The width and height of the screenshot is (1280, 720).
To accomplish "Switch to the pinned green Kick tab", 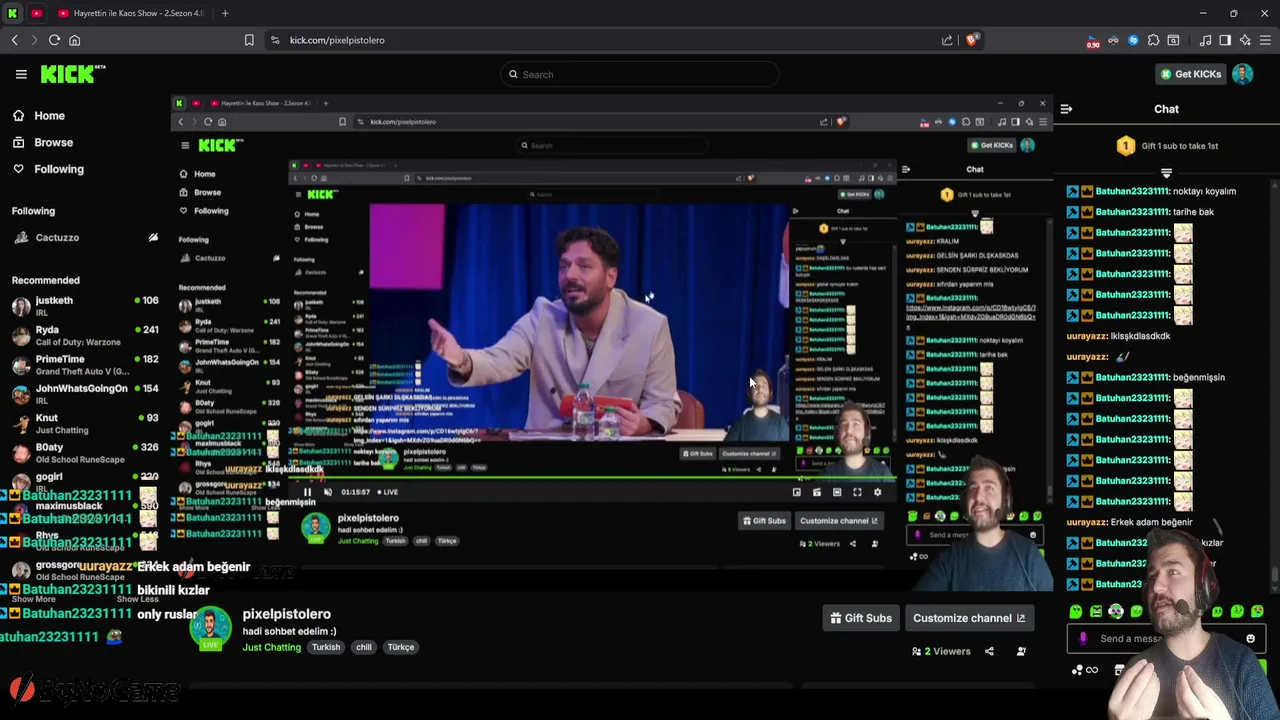I will (x=13, y=13).
